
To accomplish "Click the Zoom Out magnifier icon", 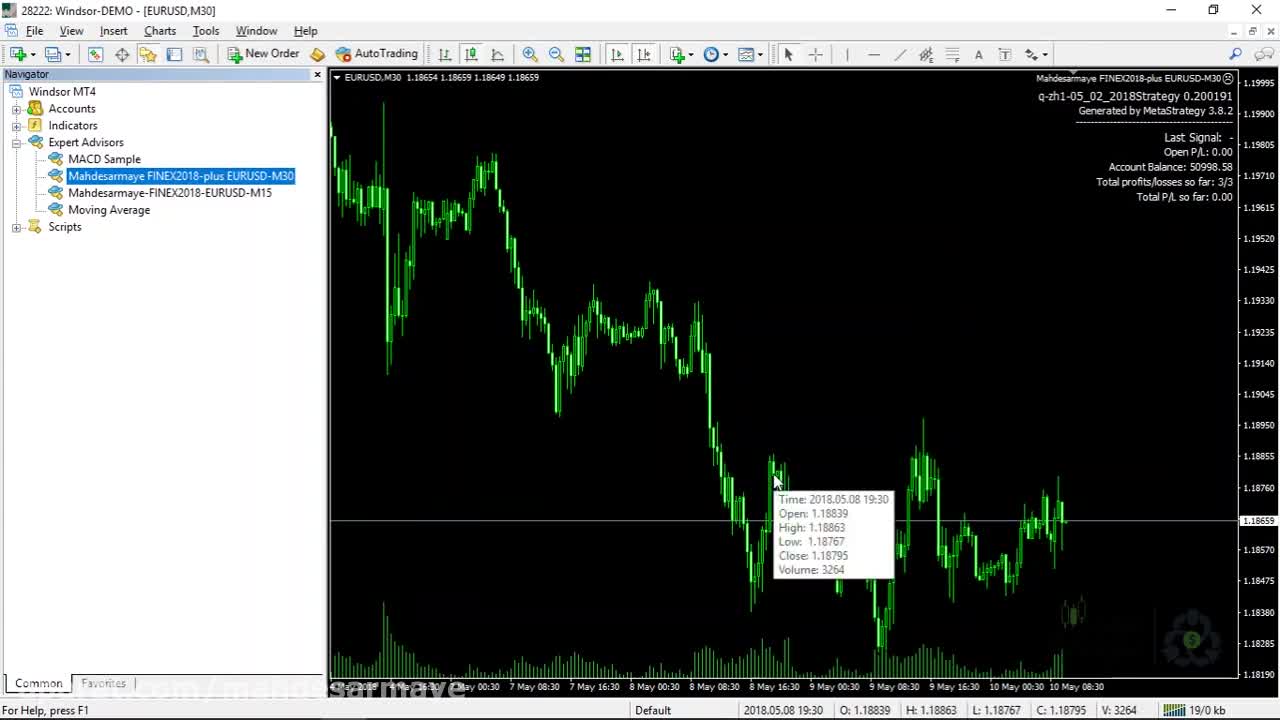I will point(556,55).
